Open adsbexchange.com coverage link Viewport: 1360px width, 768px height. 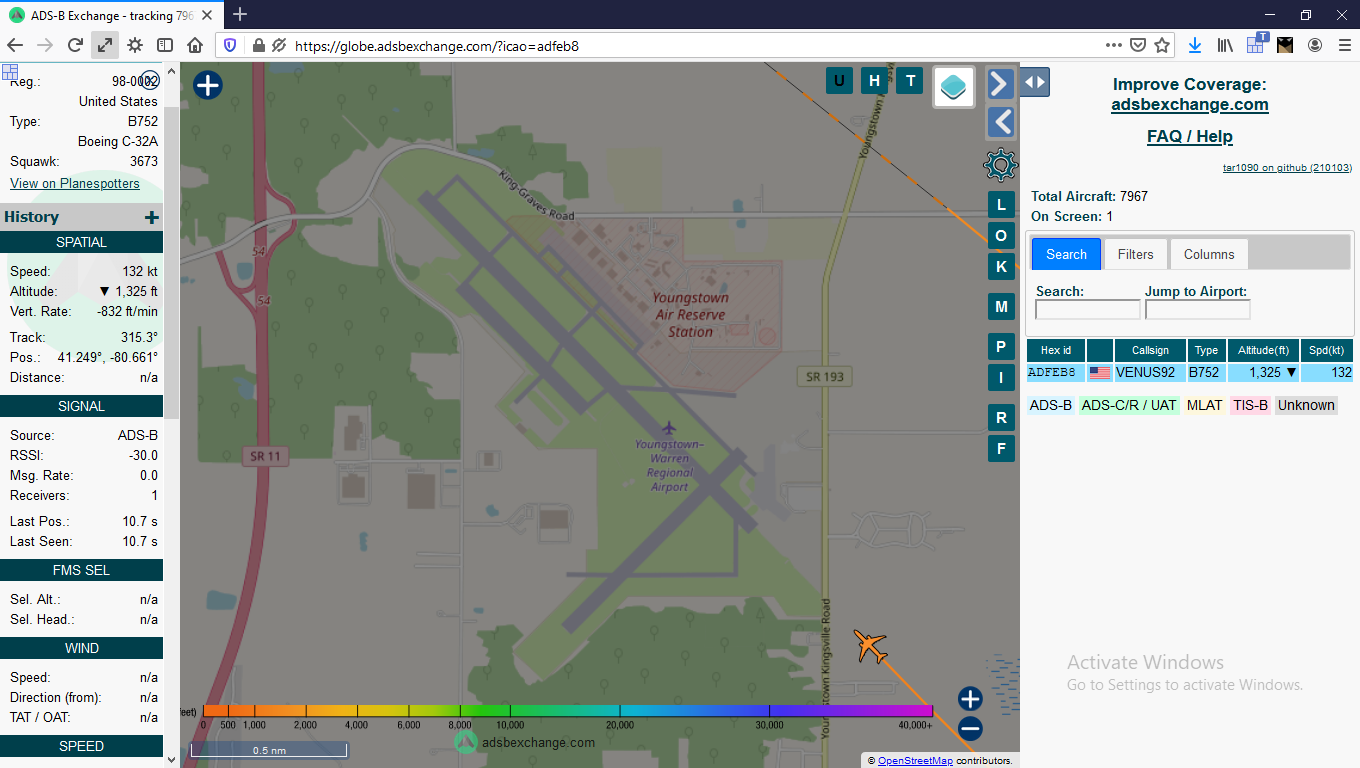1190,104
